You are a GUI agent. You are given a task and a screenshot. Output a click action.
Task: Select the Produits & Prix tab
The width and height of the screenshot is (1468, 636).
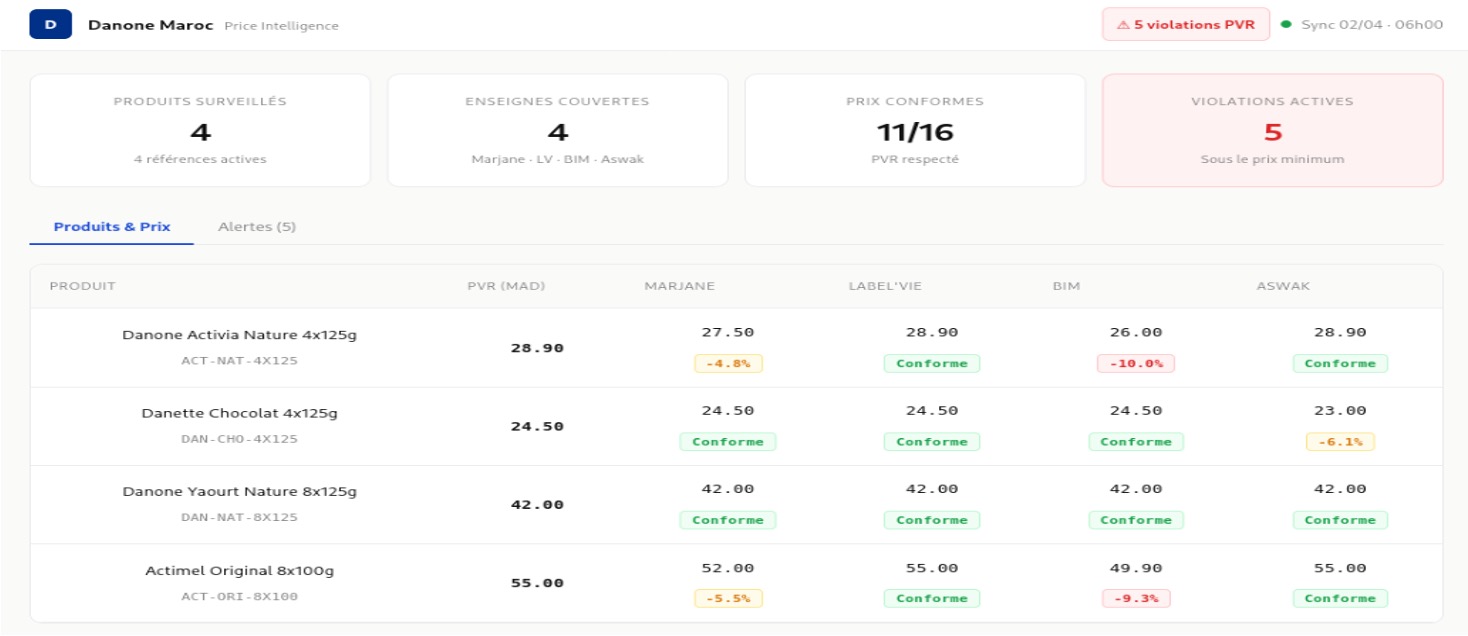[x=112, y=227]
